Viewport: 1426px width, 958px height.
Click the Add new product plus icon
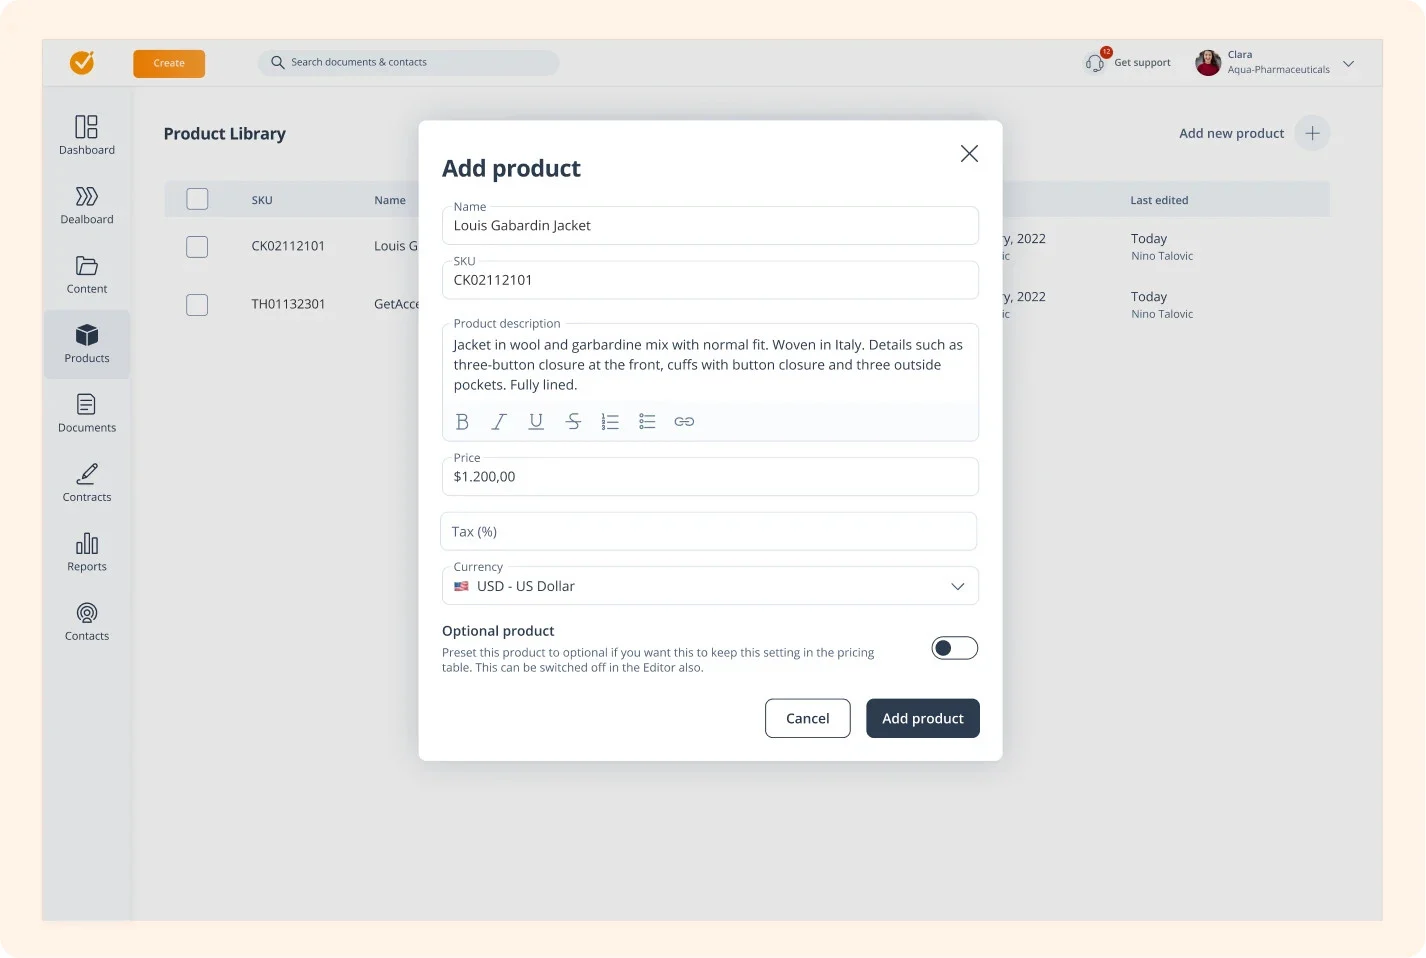tap(1312, 132)
